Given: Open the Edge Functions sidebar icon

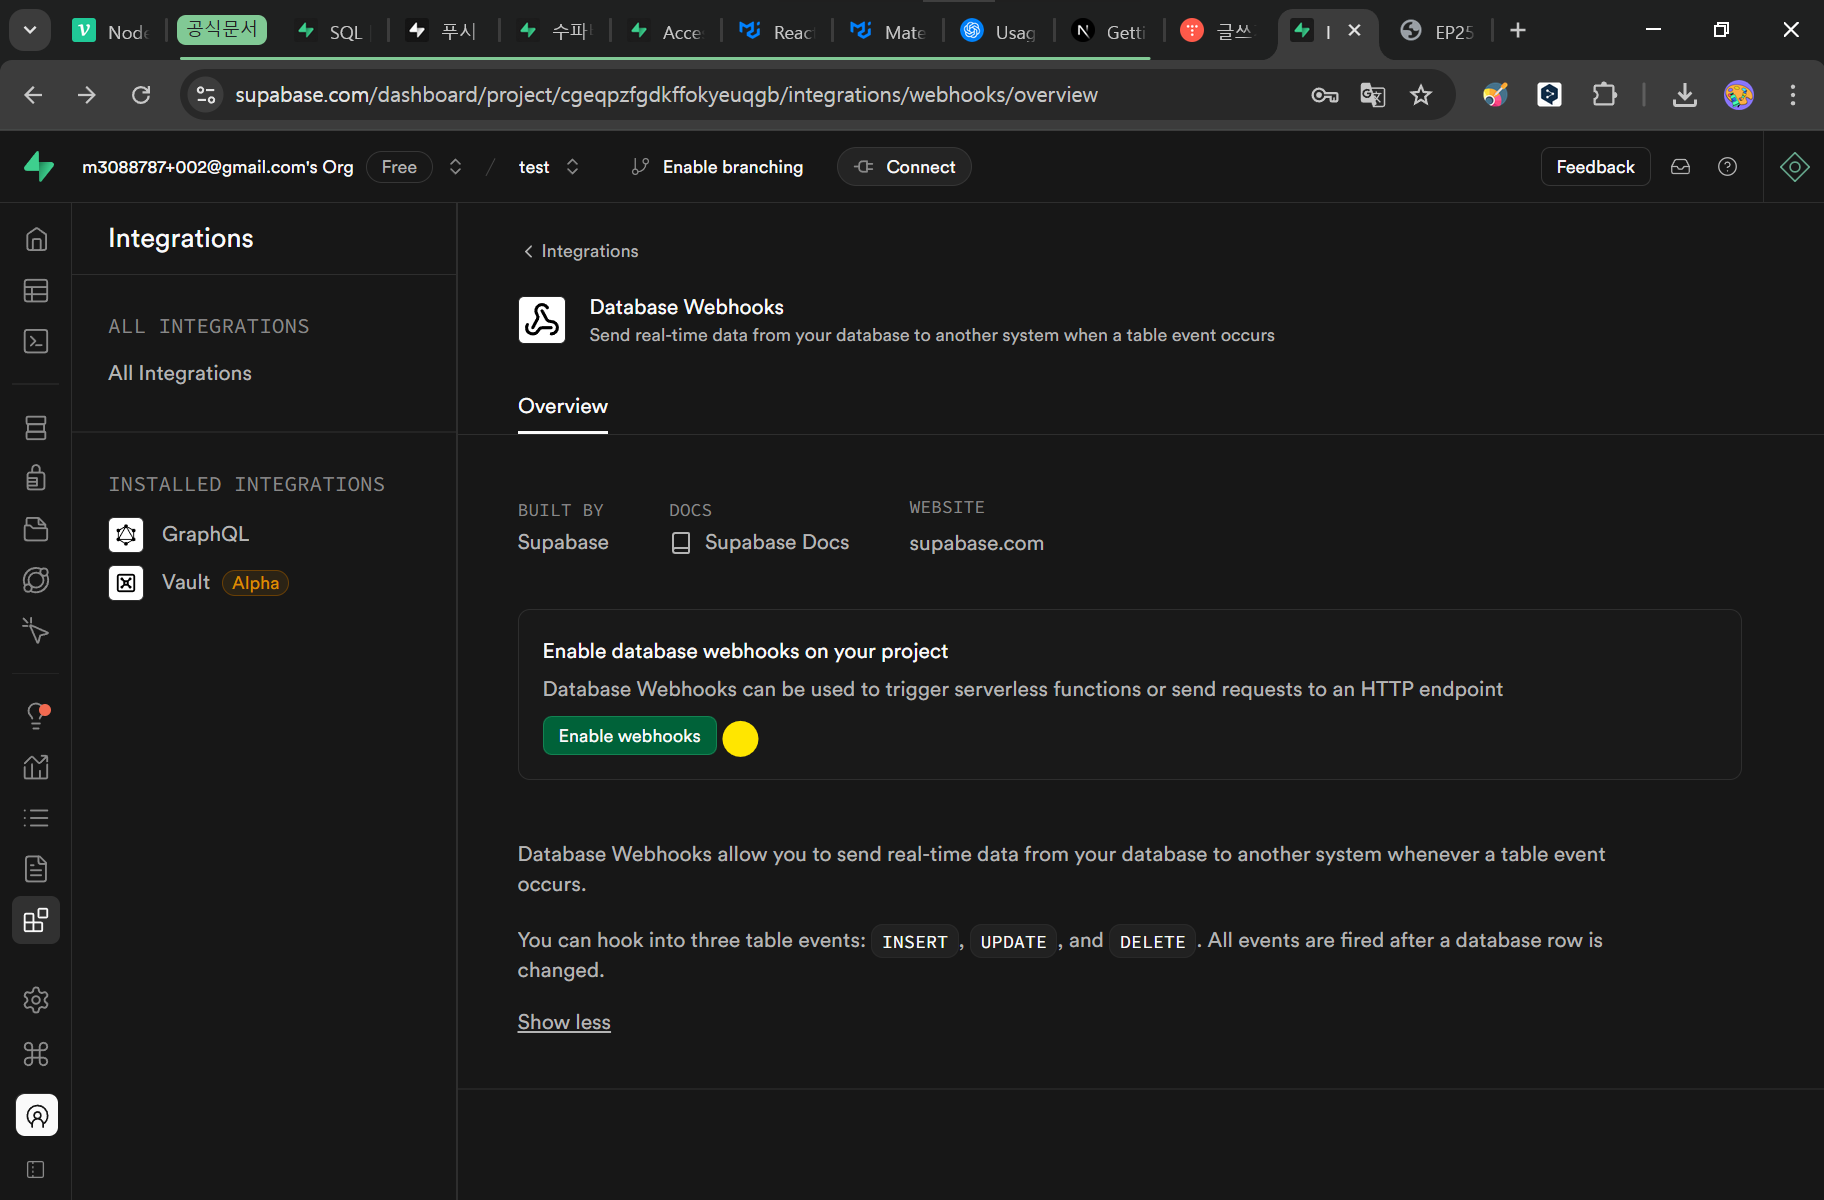Looking at the screenshot, I should point(36,580).
